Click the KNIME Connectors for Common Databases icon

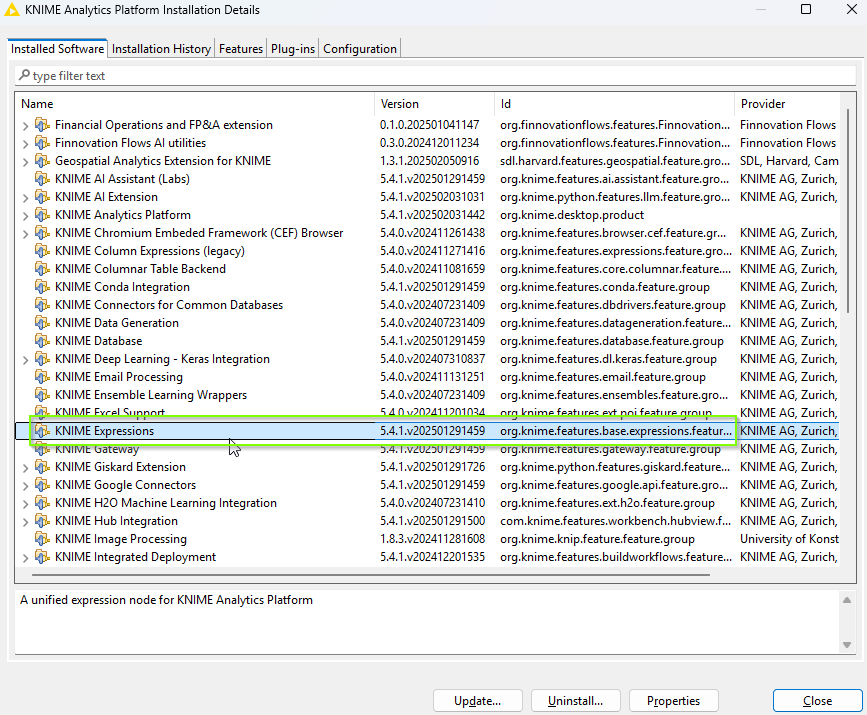(x=42, y=305)
